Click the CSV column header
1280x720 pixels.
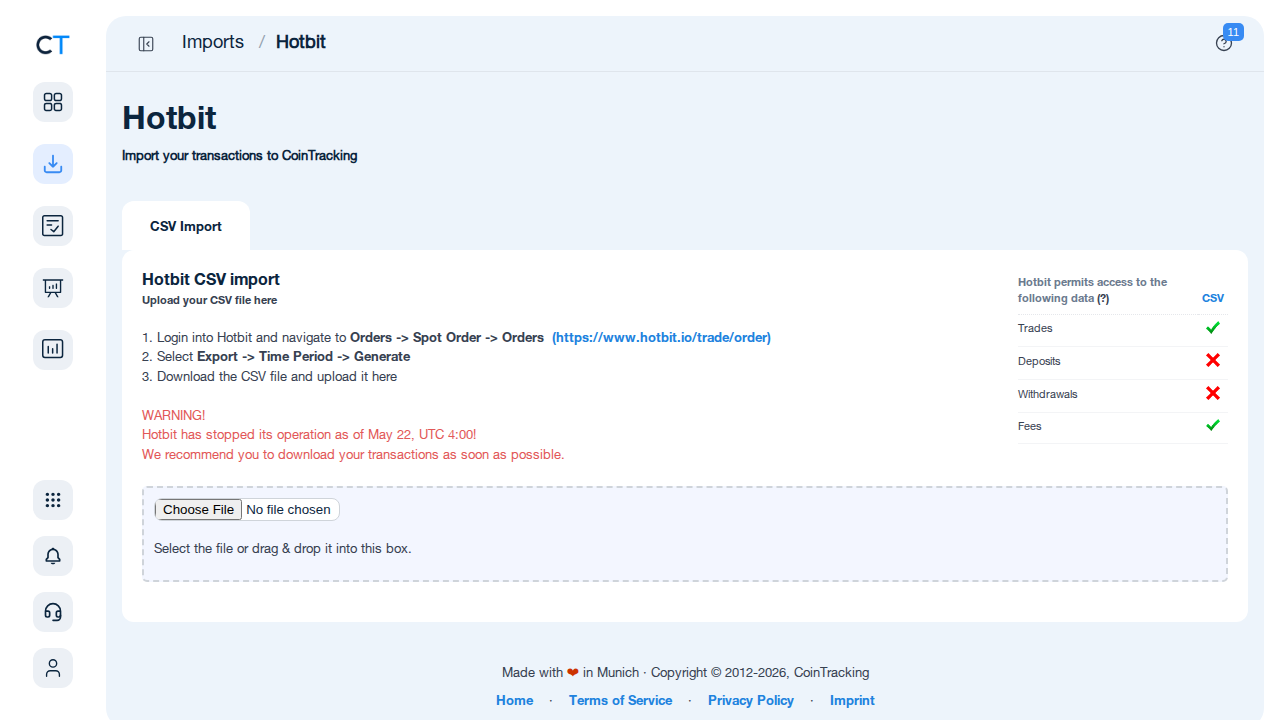(x=1213, y=299)
